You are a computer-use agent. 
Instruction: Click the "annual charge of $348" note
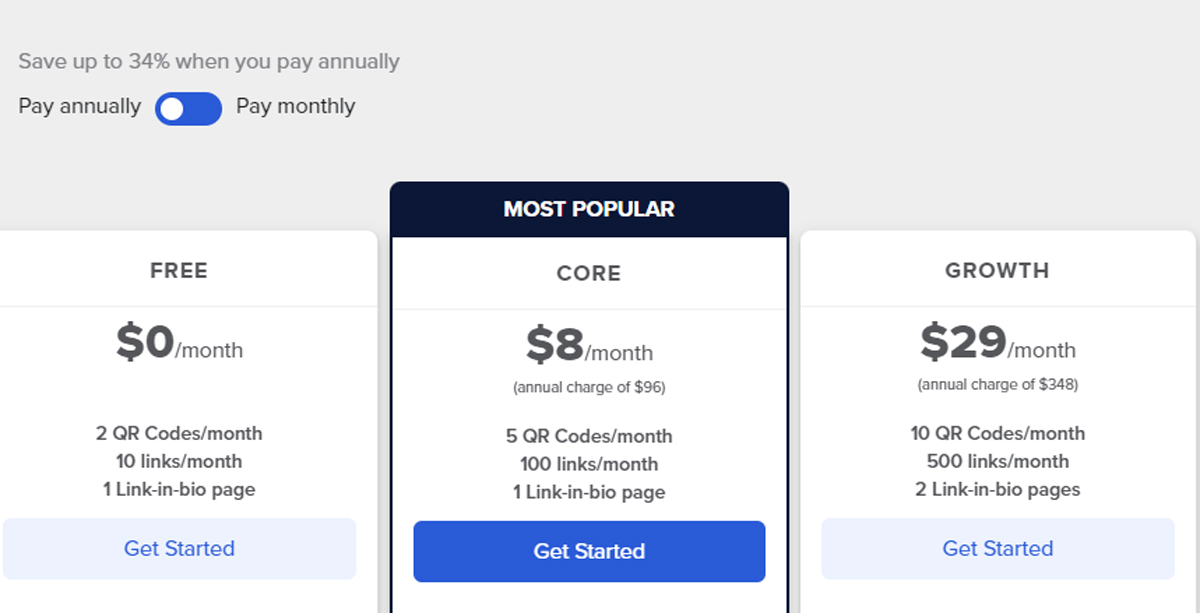(x=997, y=384)
